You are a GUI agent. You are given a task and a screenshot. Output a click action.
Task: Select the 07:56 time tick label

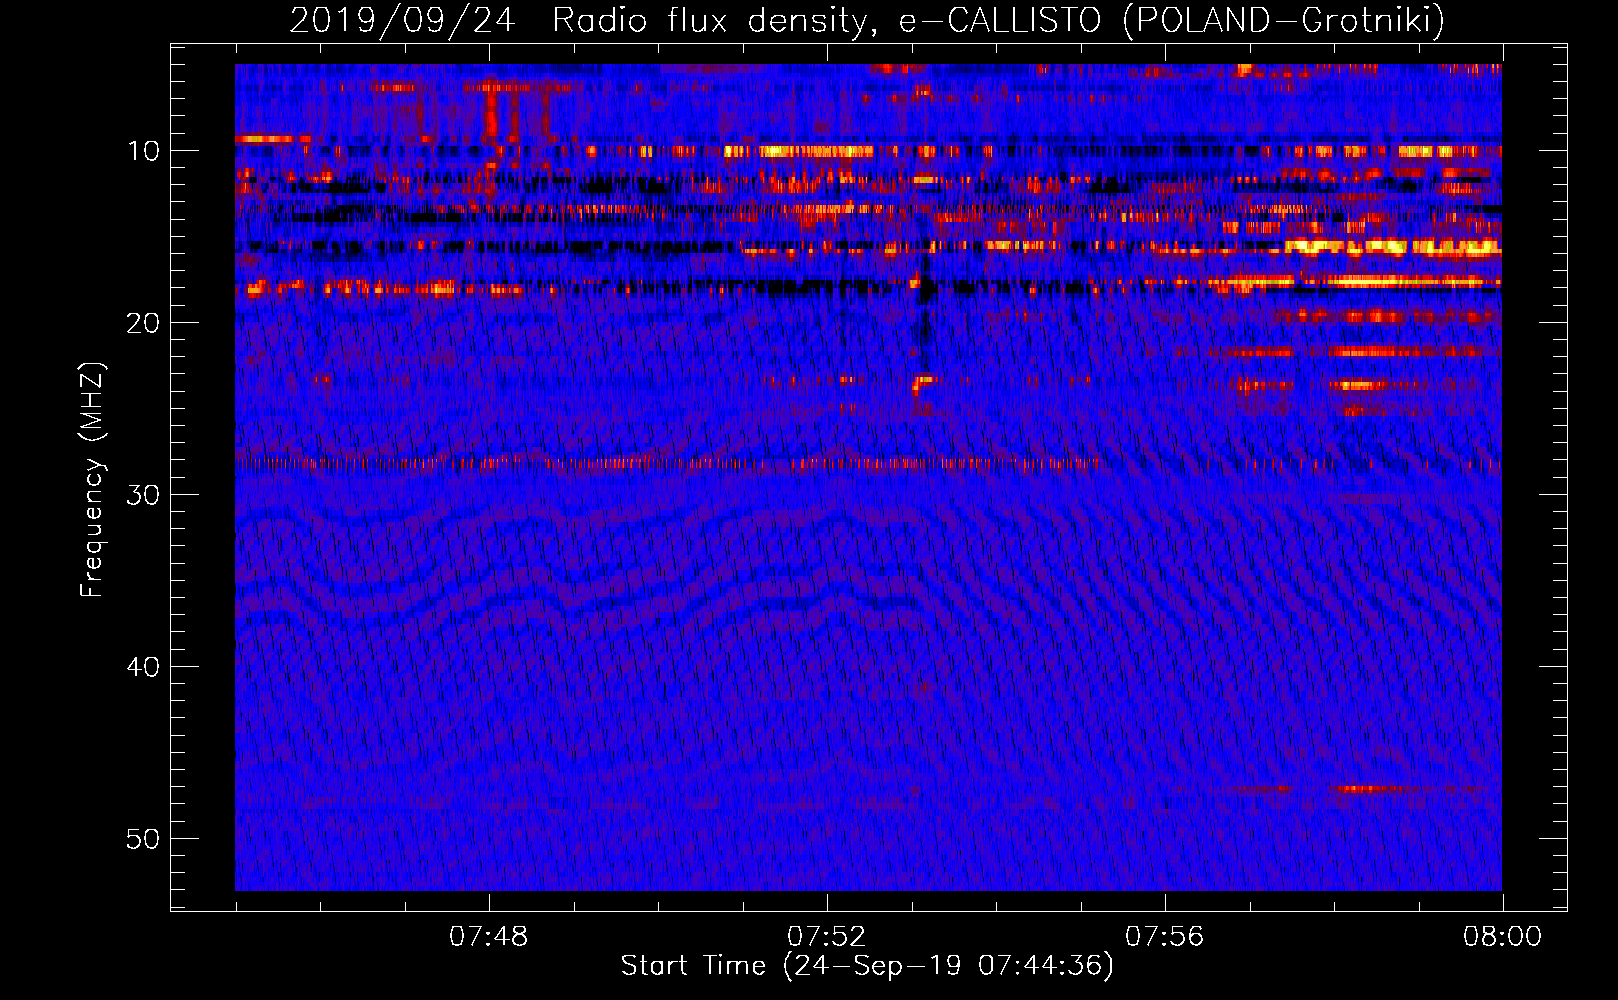(x=1164, y=937)
